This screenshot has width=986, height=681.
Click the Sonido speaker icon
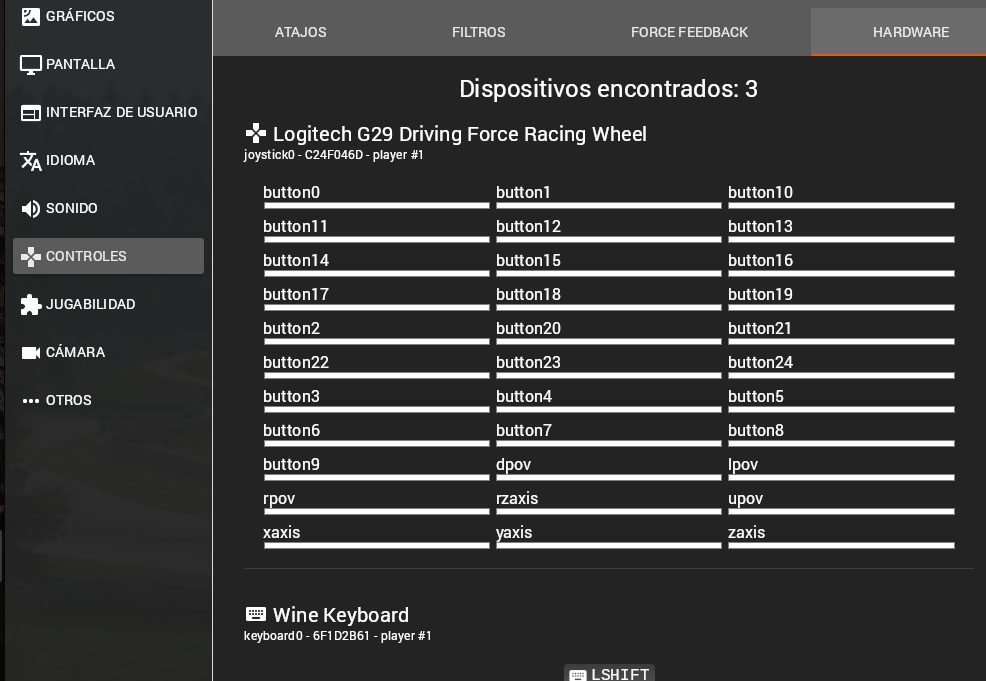[30, 208]
